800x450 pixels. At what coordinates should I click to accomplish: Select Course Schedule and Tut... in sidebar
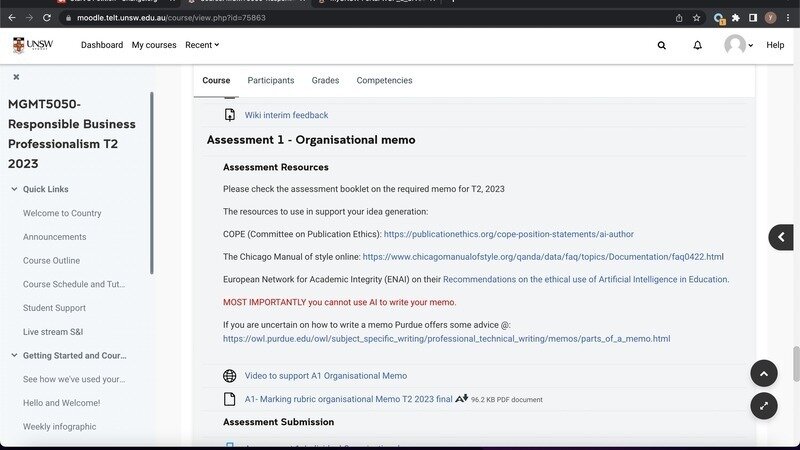74,284
